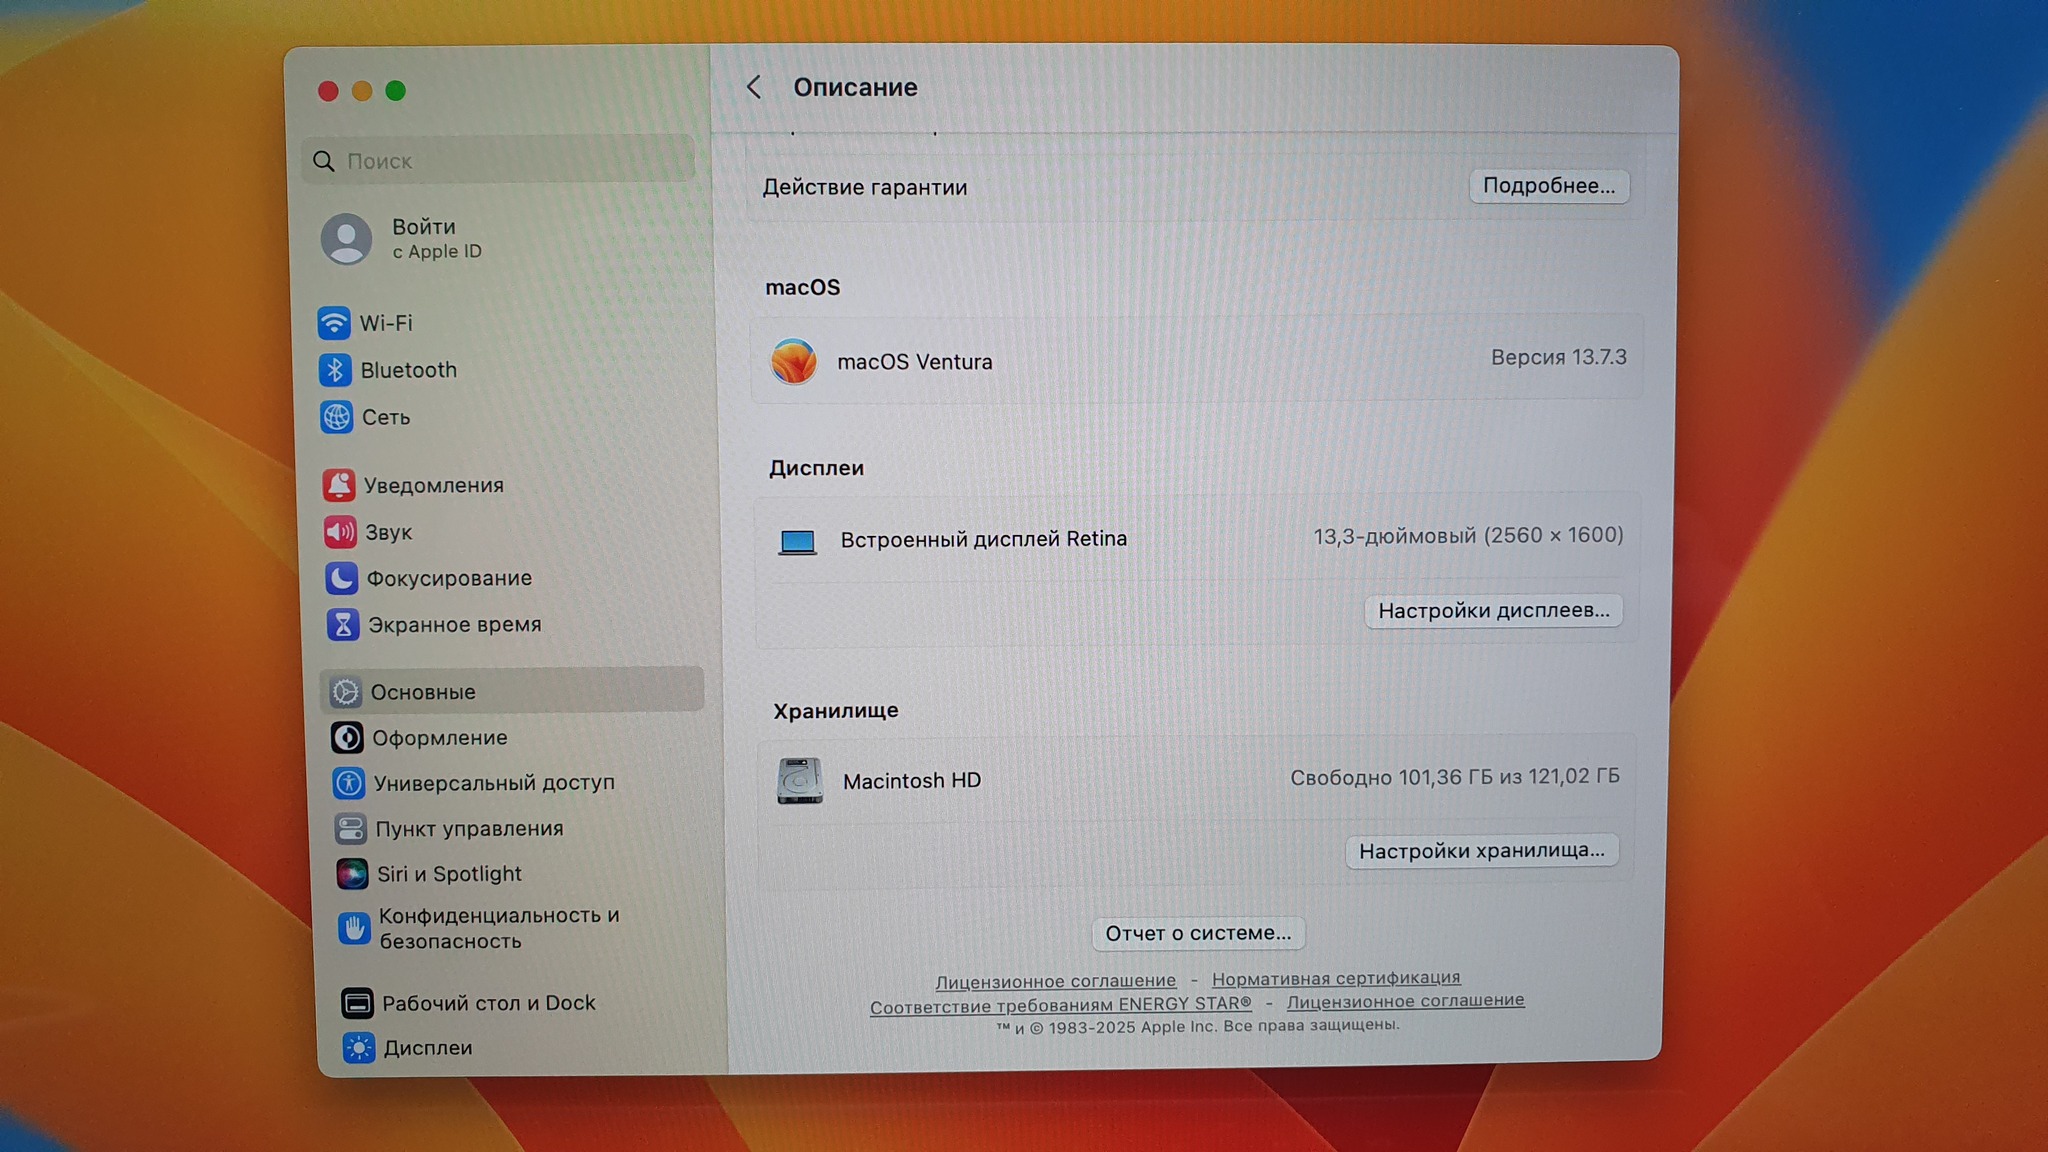This screenshot has width=2048, height=1152.
Task: Click the Wi-Fi icon in sidebar
Action: [x=334, y=323]
